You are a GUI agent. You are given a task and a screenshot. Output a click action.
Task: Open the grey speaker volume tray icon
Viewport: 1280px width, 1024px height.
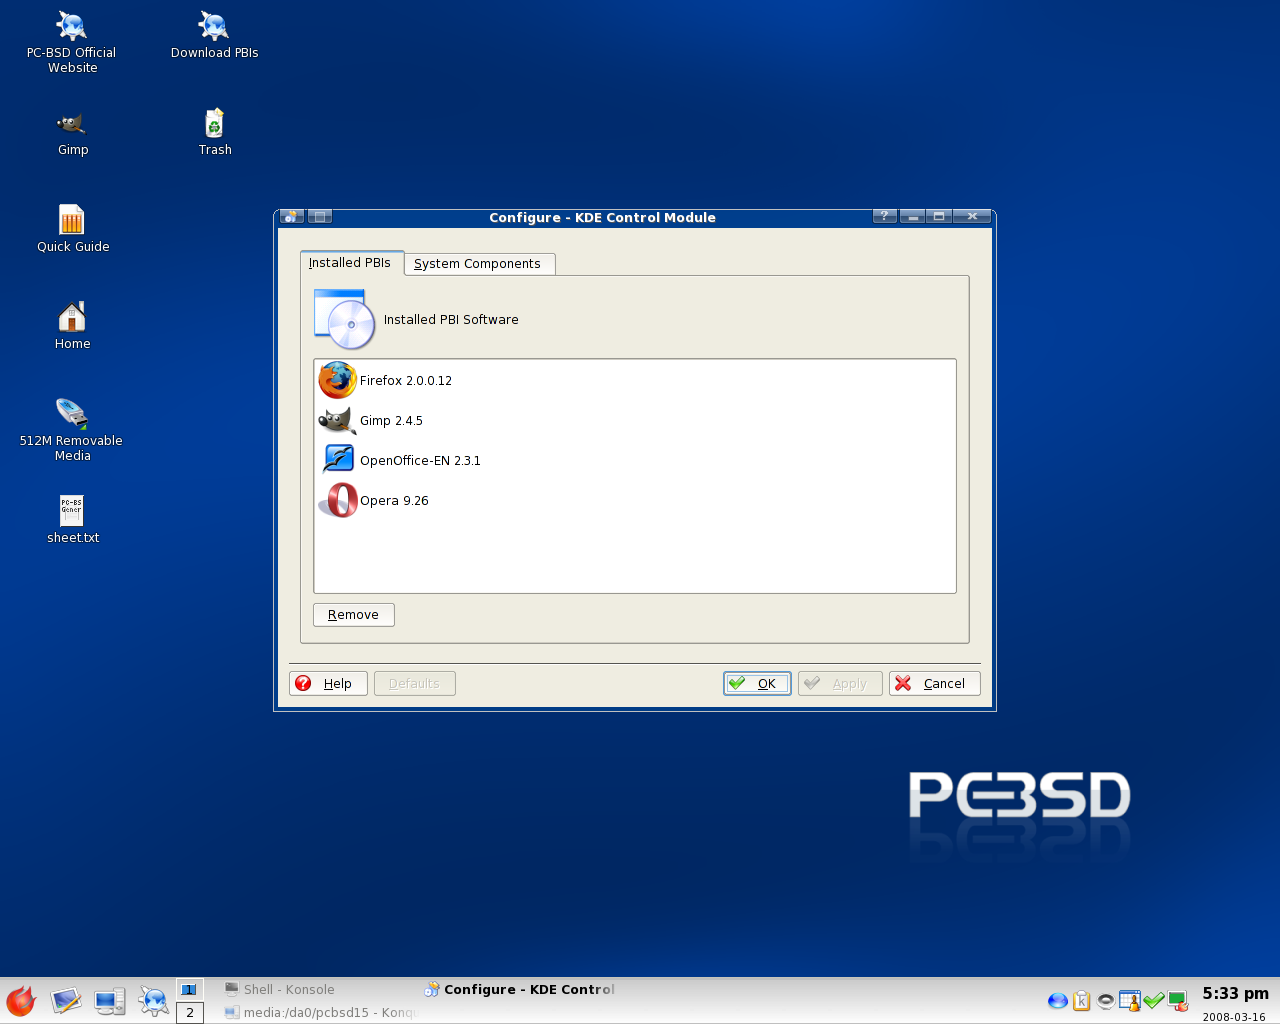point(1105,1001)
